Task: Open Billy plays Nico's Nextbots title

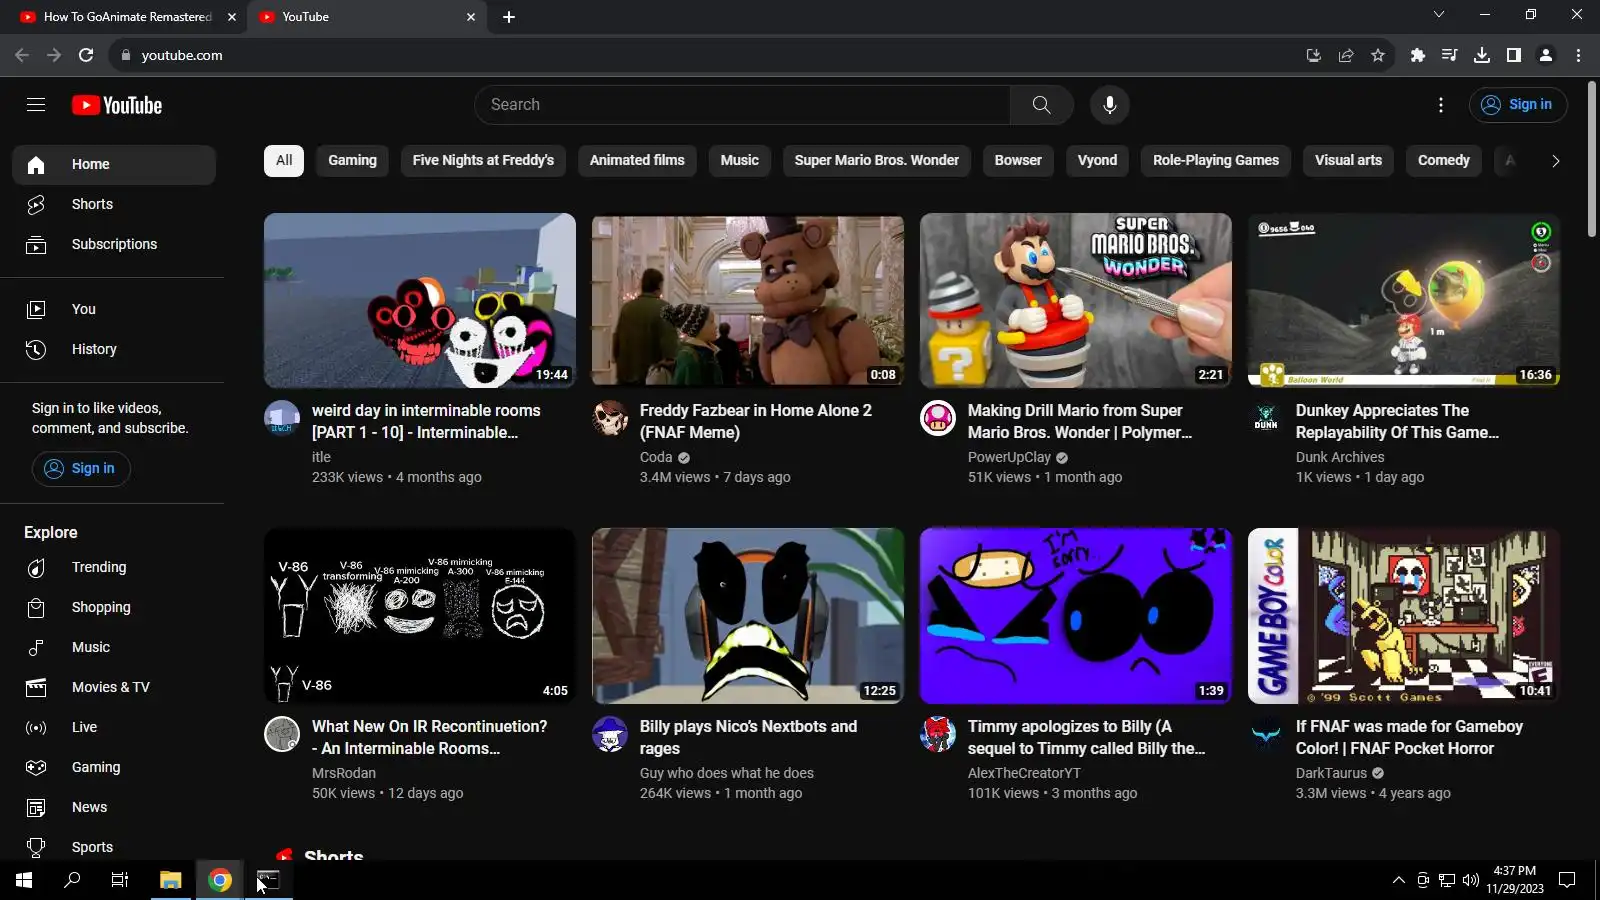Action: click(748, 737)
